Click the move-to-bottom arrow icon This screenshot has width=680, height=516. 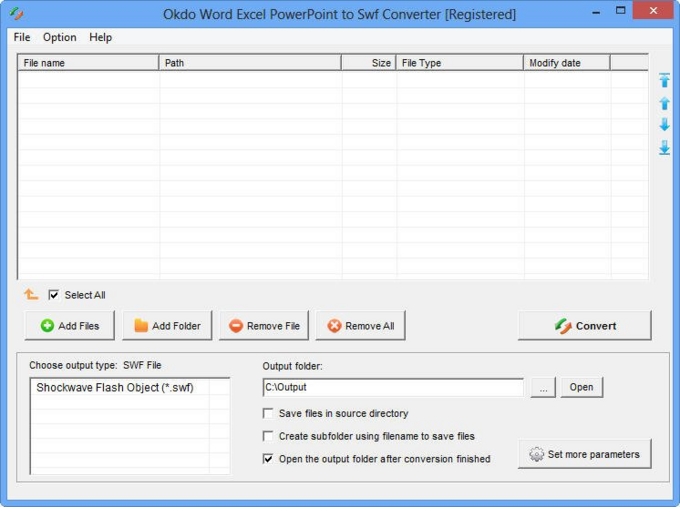[664, 147]
